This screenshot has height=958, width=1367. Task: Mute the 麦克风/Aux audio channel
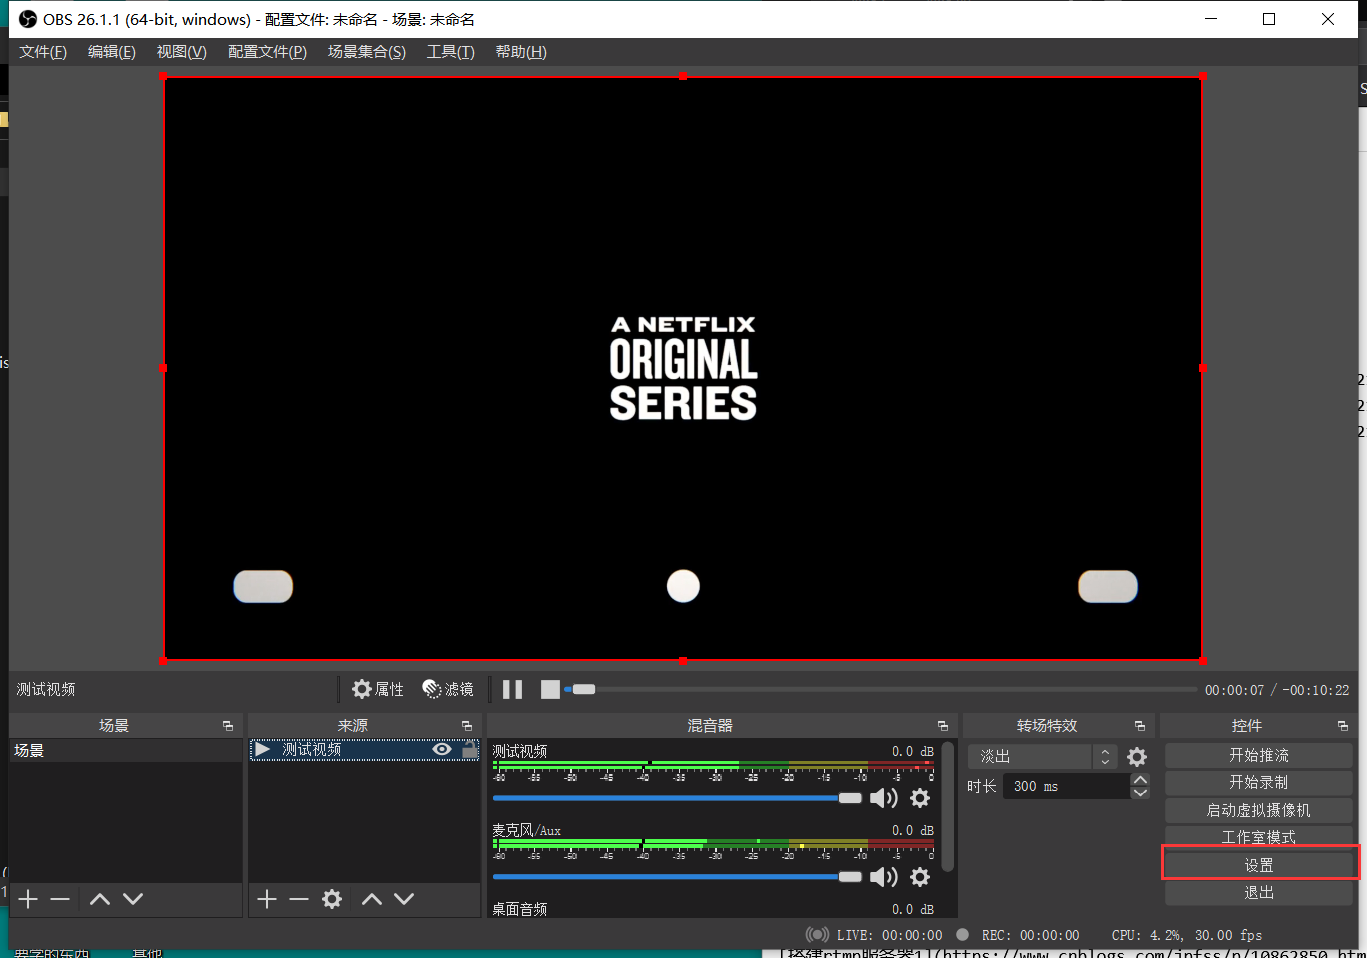[883, 877]
